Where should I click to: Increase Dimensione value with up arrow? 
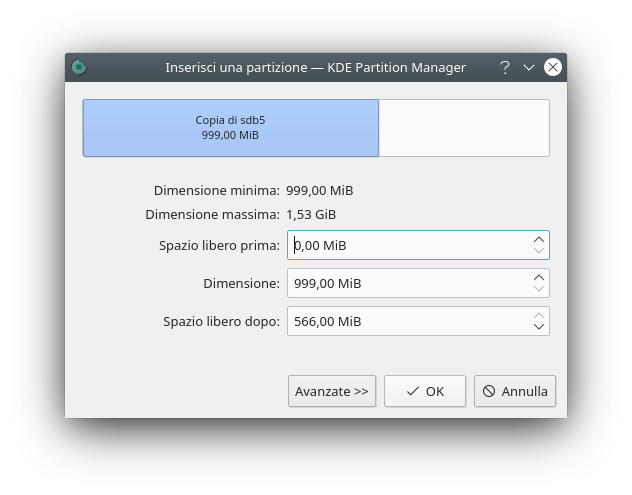(x=539, y=277)
